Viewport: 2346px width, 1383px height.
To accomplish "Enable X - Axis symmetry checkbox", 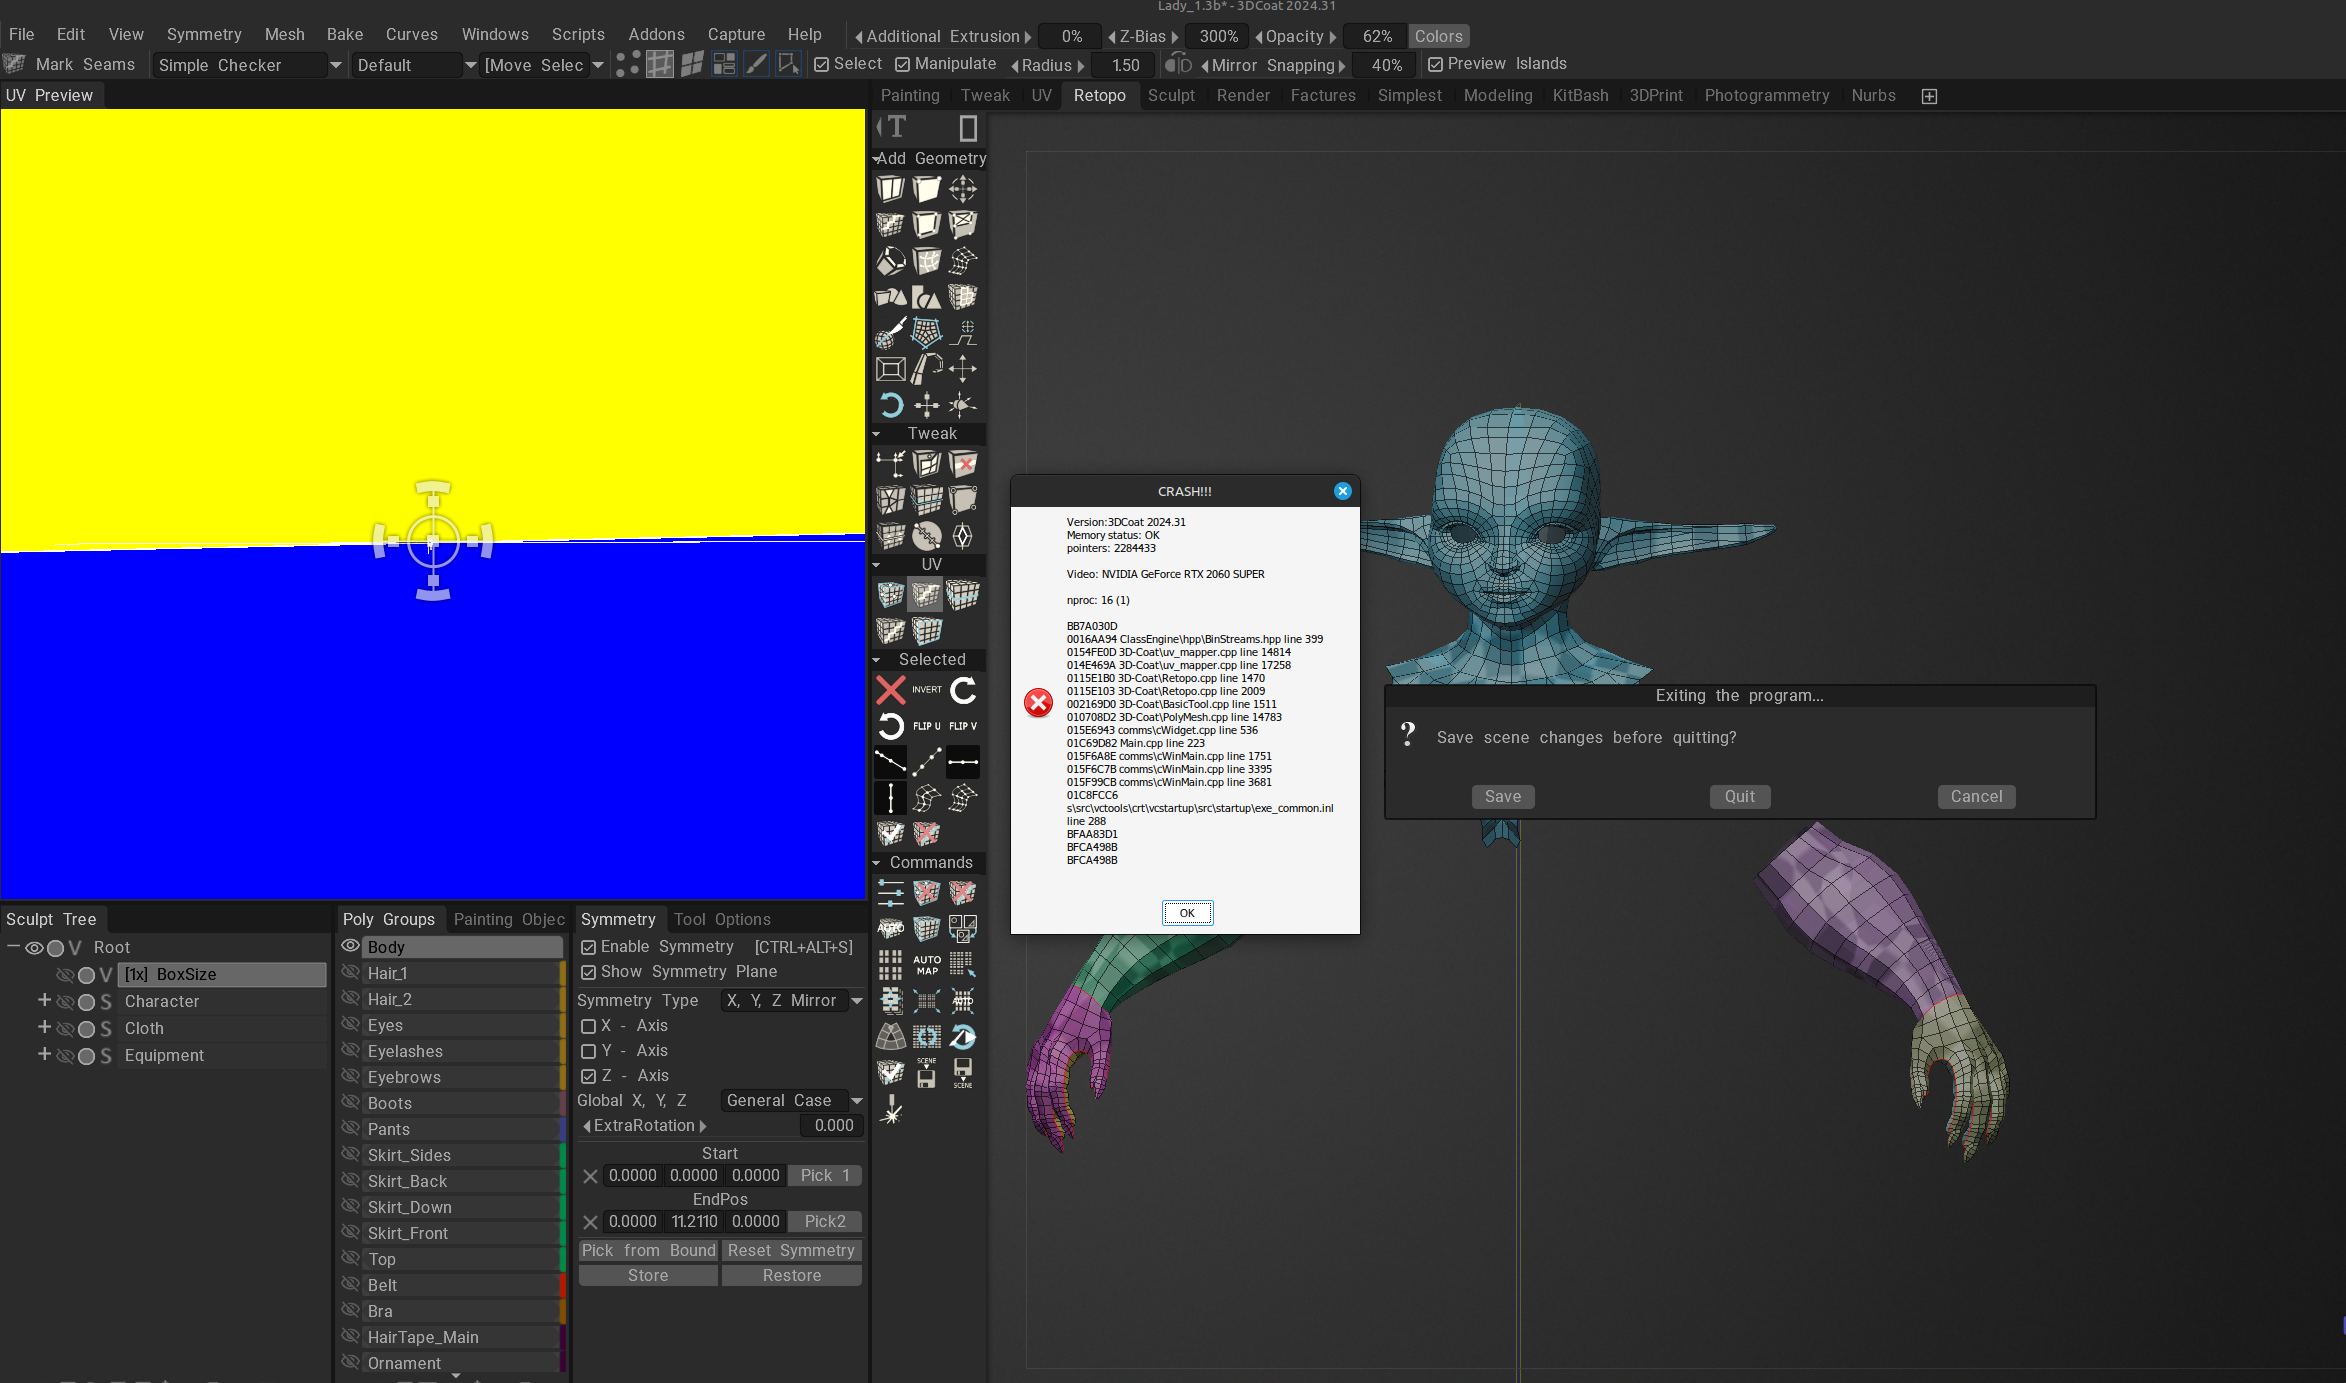I will 589,1026.
